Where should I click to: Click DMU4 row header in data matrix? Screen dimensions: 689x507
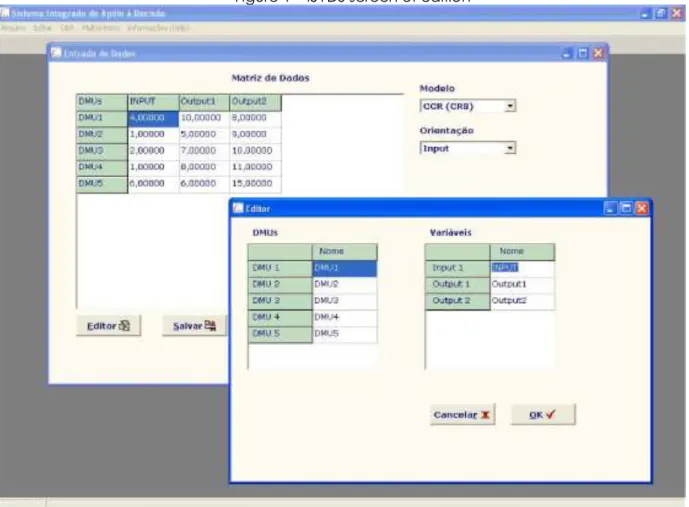tap(102, 167)
